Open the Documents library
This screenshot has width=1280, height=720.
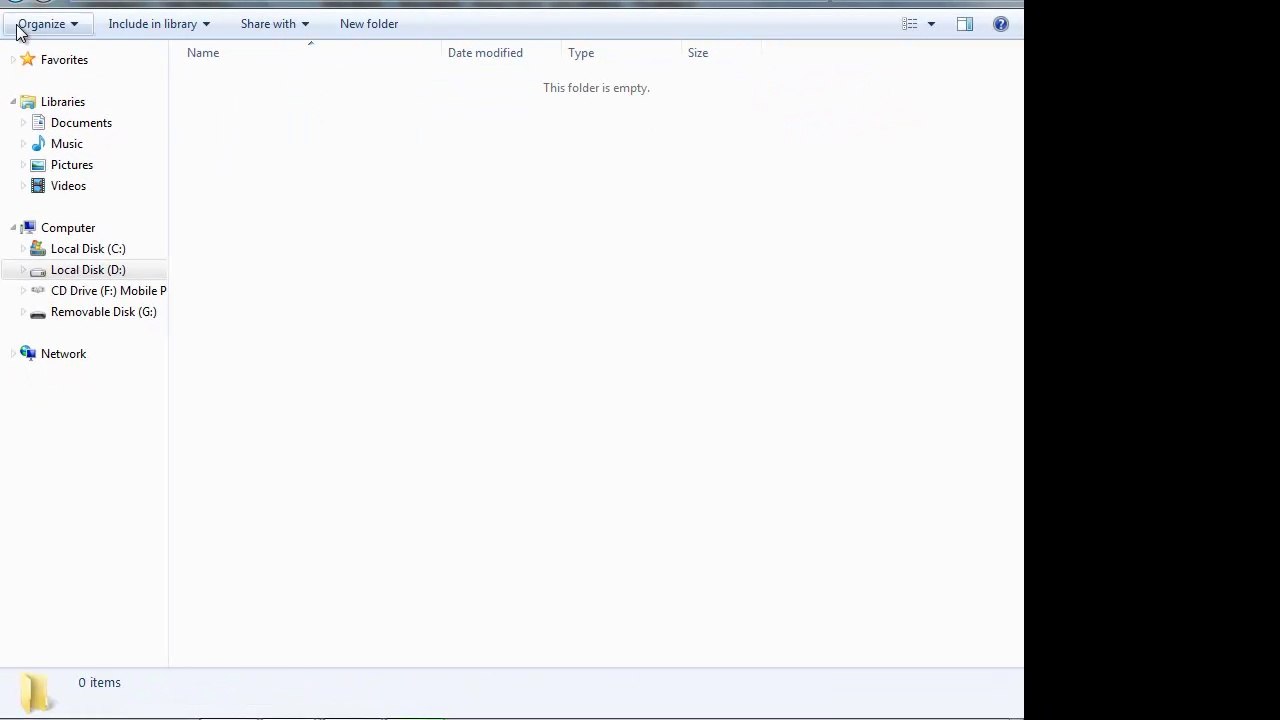[x=81, y=123]
